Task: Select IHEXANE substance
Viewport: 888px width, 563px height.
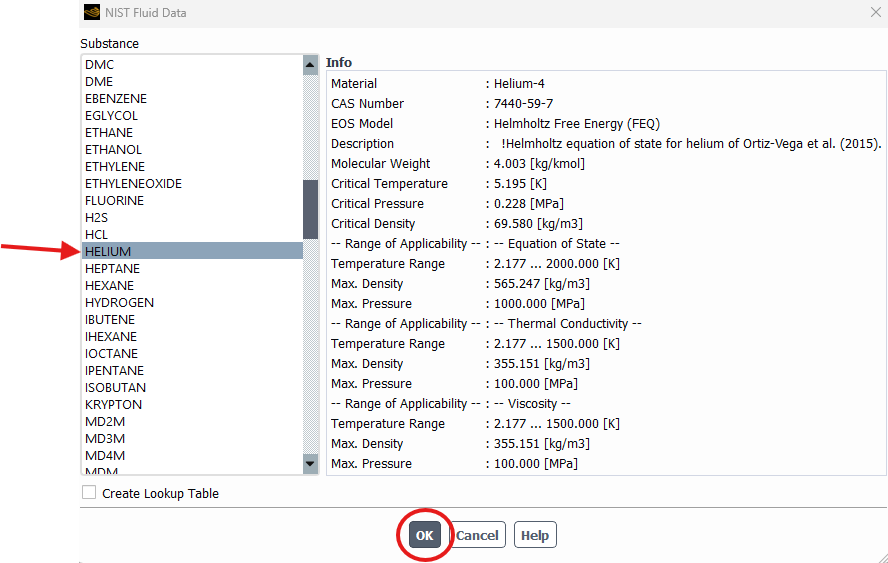Action: [193, 336]
